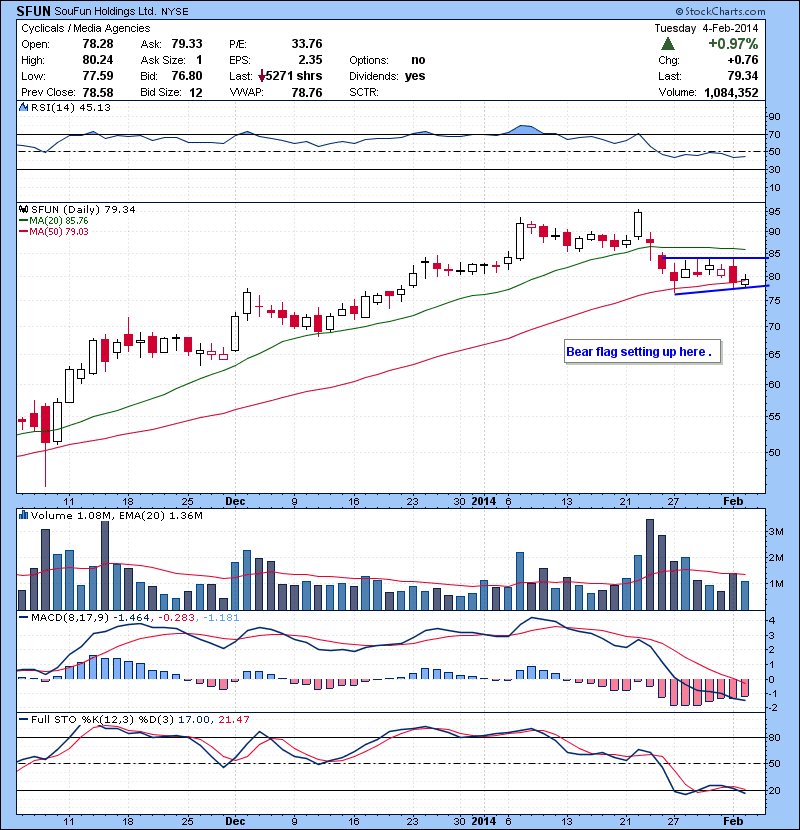Image resolution: width=800 pixels, height=830 pixels.
Task: Click the P/E value 33.76
Action: (307, 43)
